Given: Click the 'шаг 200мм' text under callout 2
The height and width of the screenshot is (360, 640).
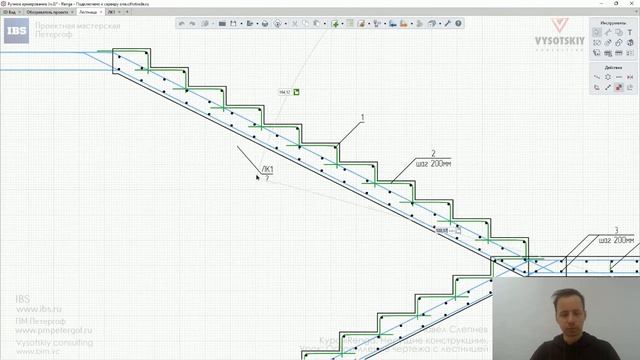Looking at the screenshot, I should [433, 164].
